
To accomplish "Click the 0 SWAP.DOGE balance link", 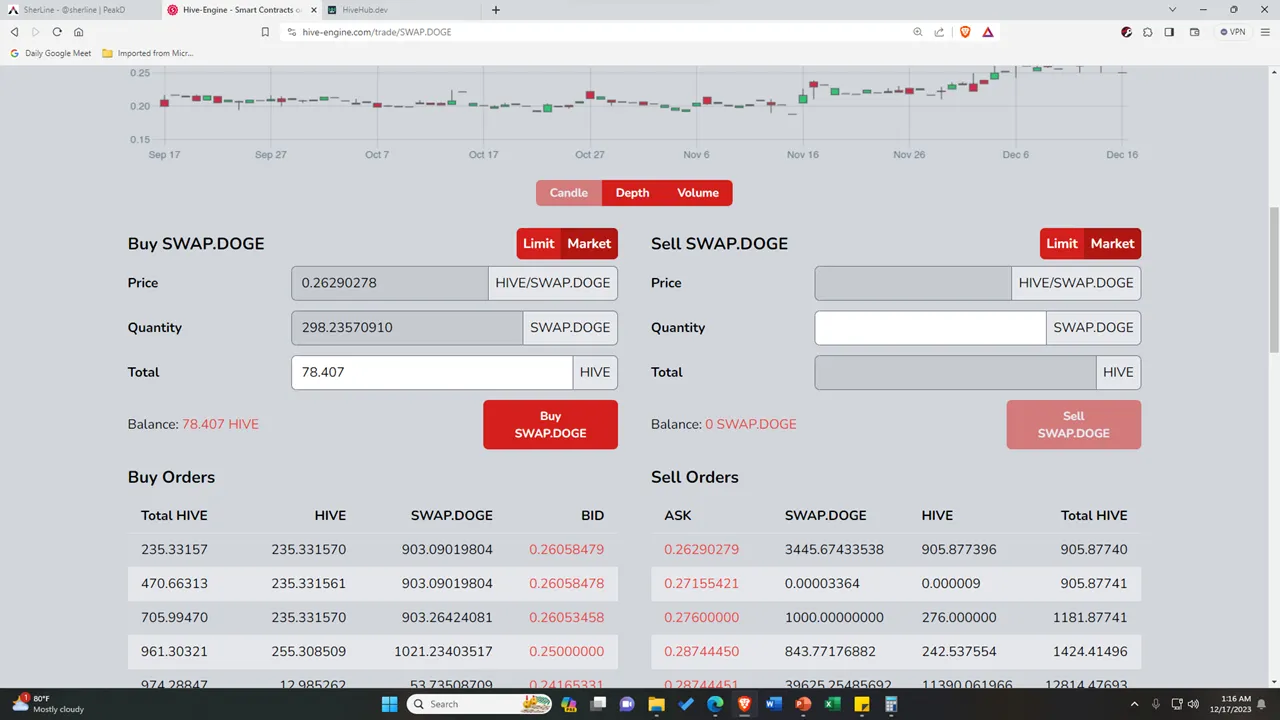I will point(751,424).
